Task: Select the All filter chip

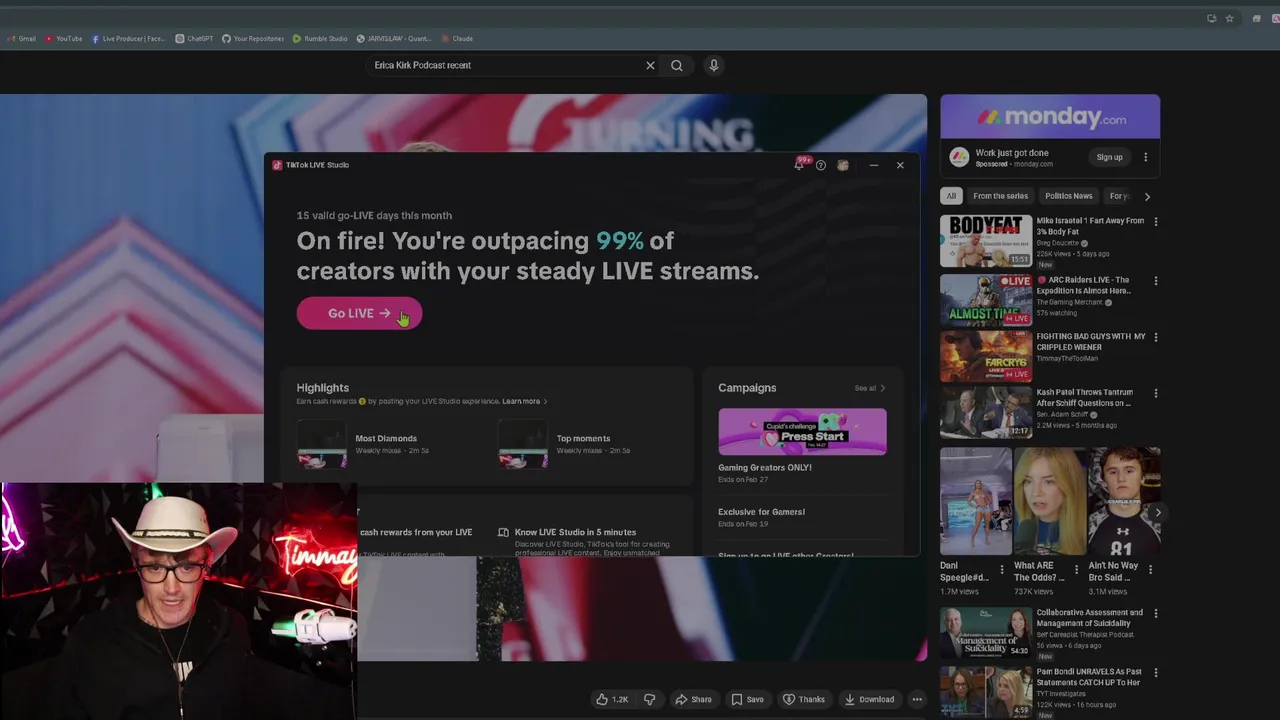Action: 951,196
